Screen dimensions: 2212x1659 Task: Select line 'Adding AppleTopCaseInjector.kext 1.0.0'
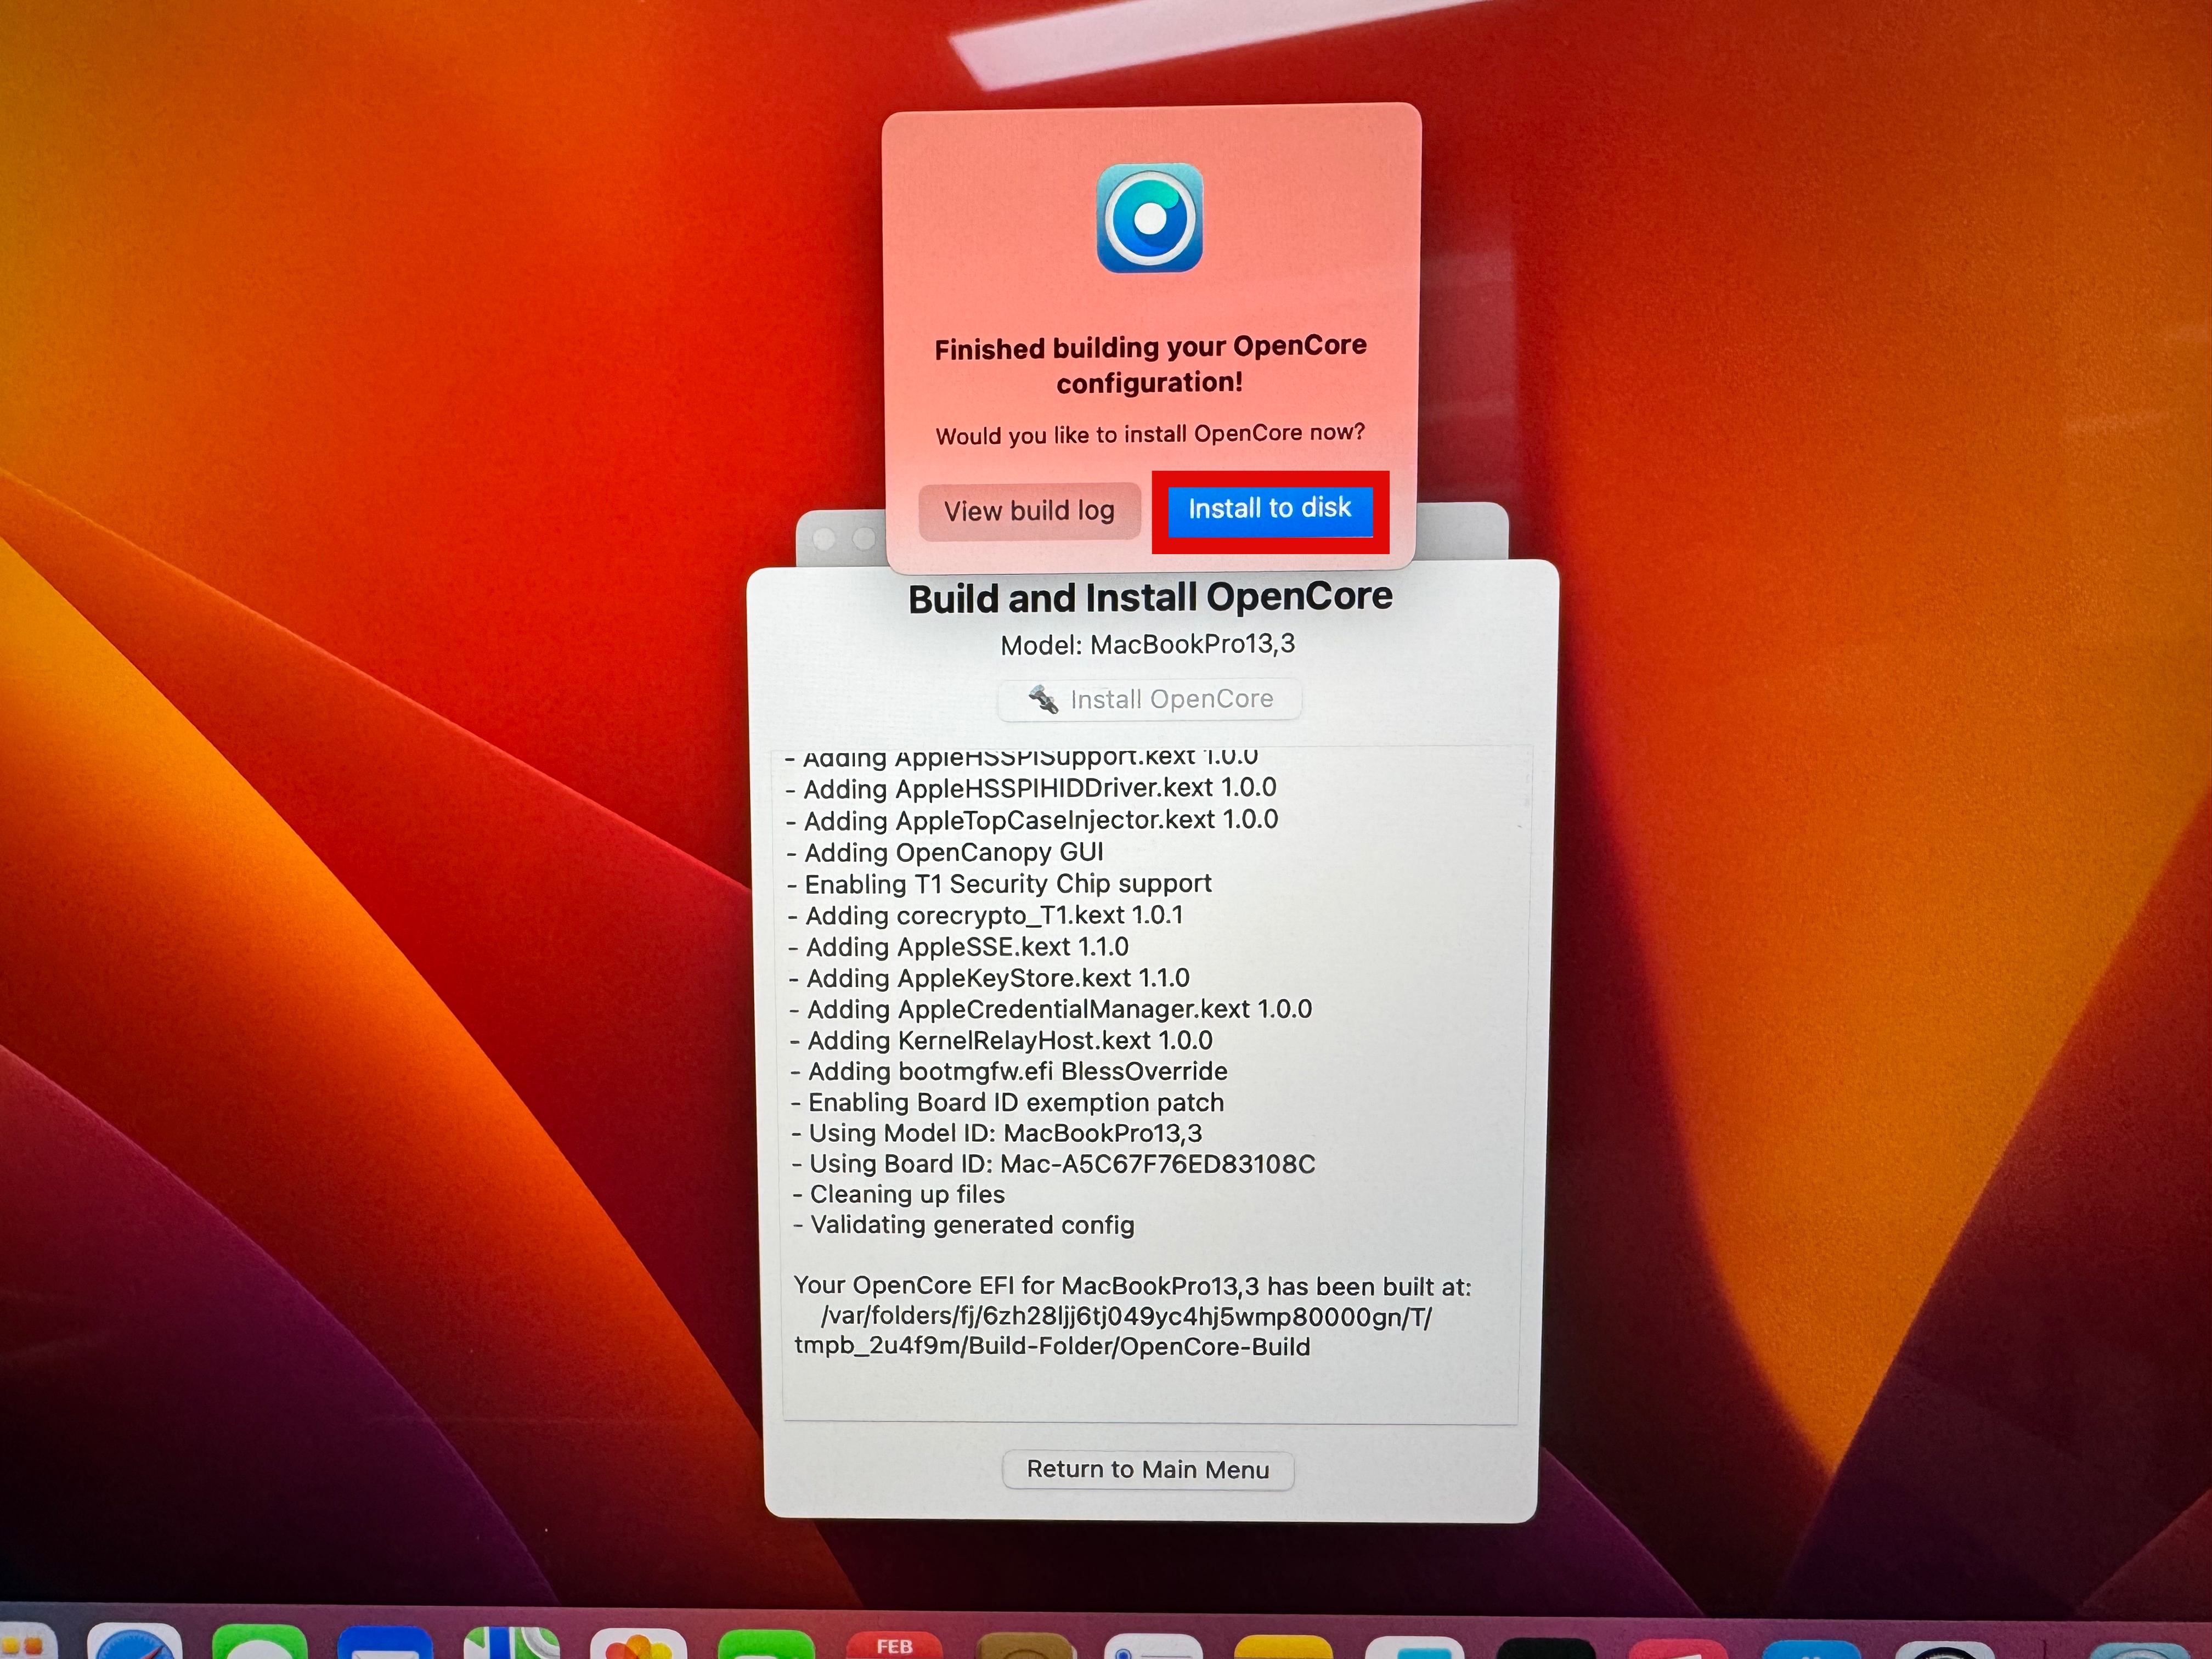(1032, 821)
